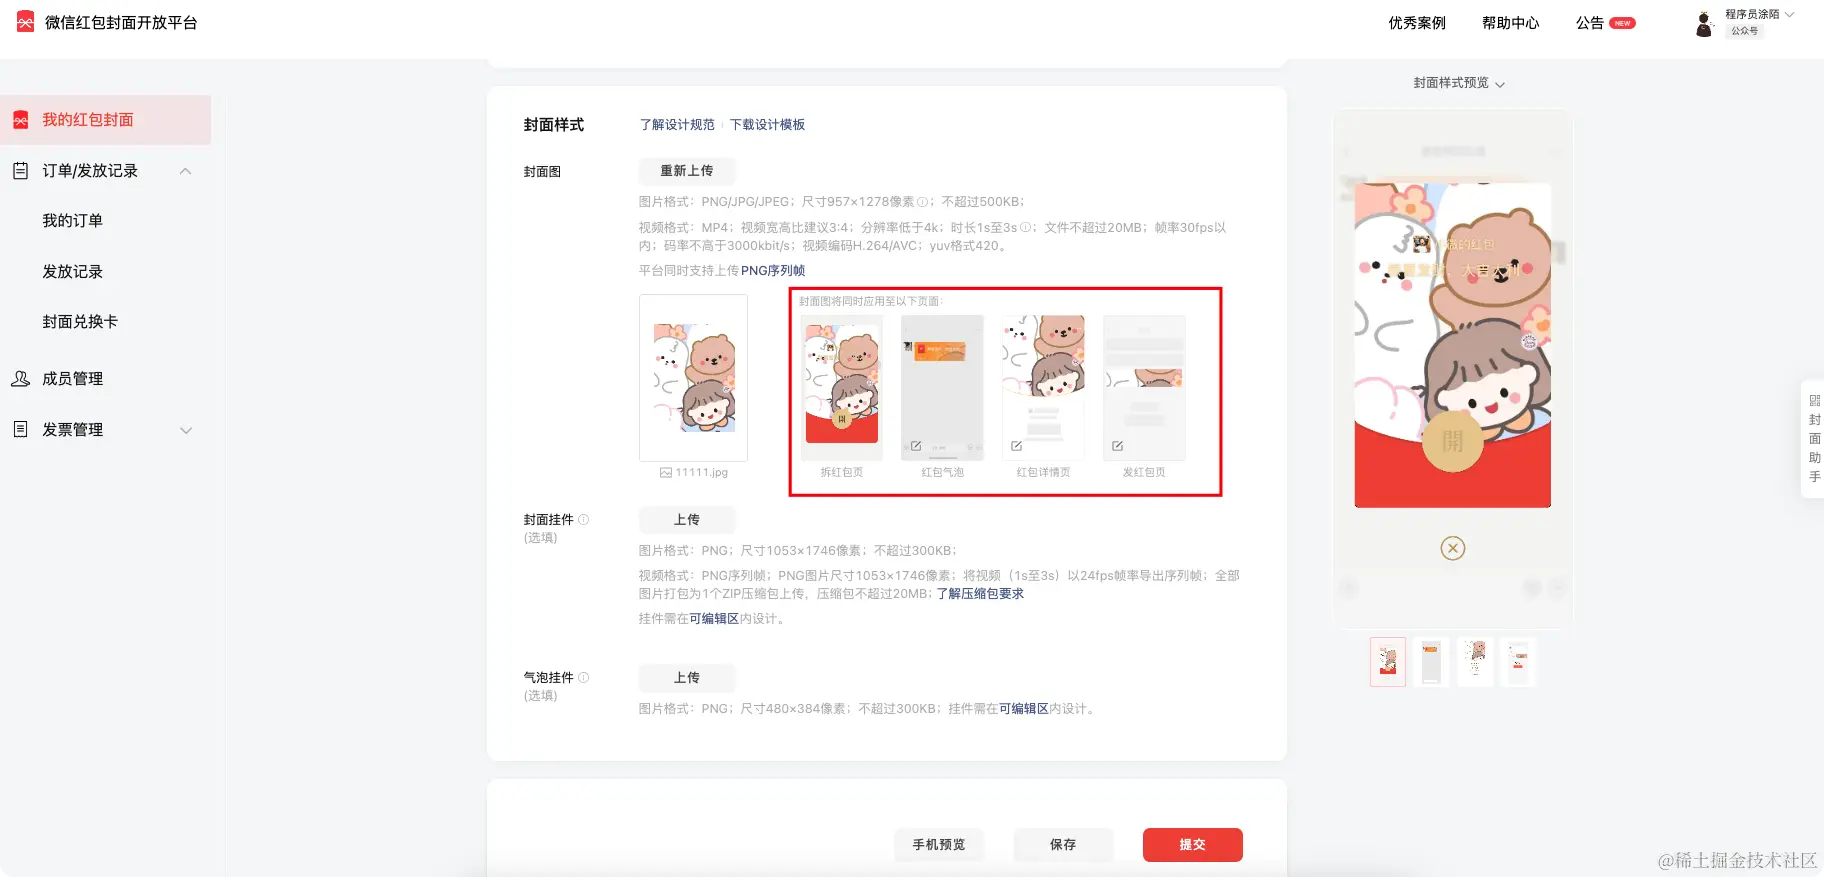Click the 重新上传 button for 封面图

(687, 171)
